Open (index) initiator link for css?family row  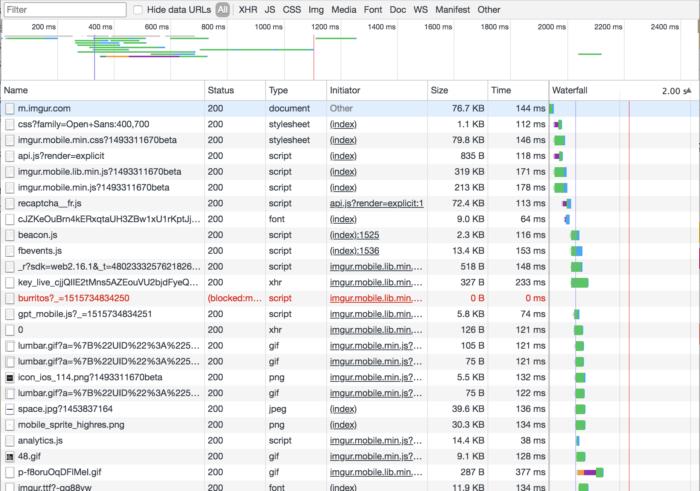343,125
